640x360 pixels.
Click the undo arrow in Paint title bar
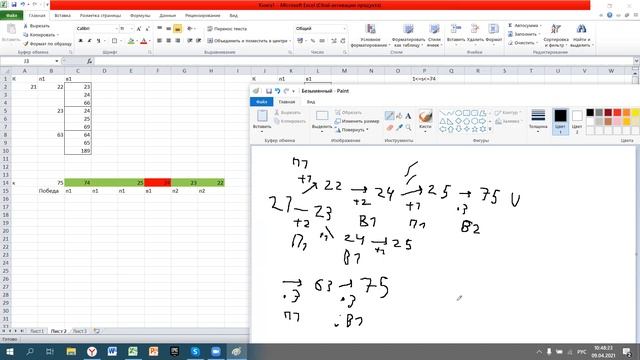point(278,91)
